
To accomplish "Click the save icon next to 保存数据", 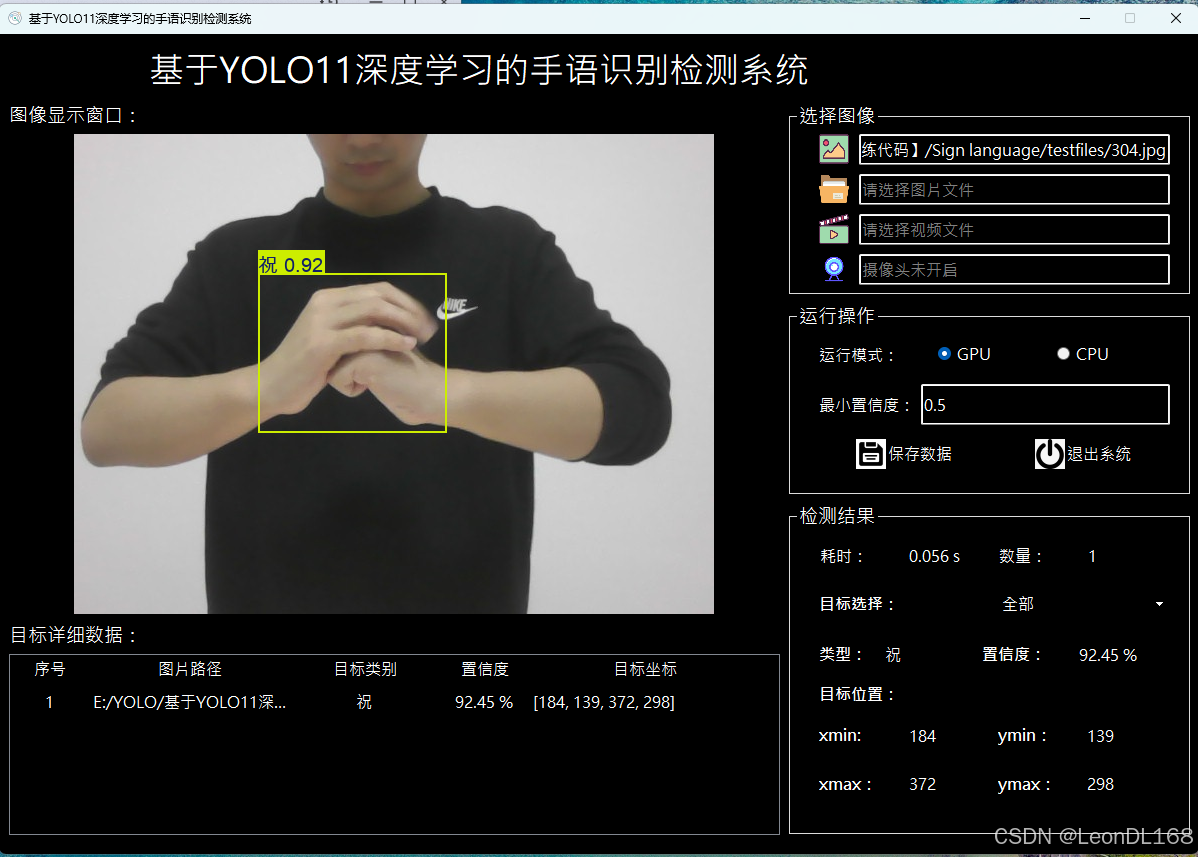I will coord(870,454).
